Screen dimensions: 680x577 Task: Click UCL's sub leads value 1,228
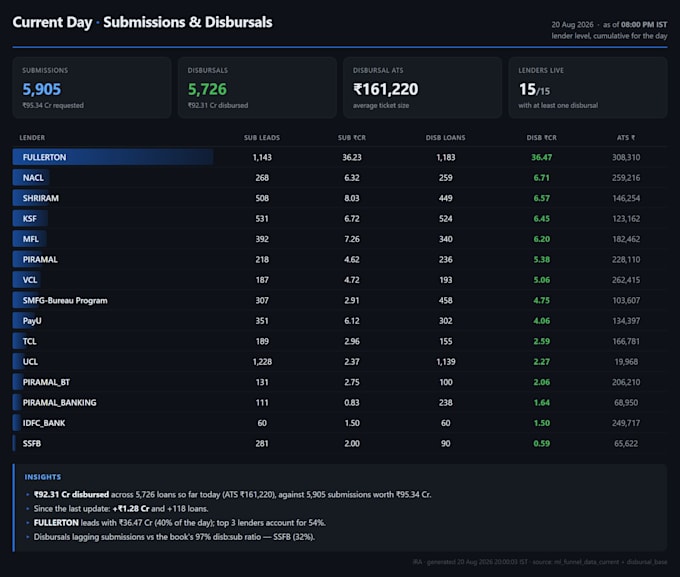262,361
